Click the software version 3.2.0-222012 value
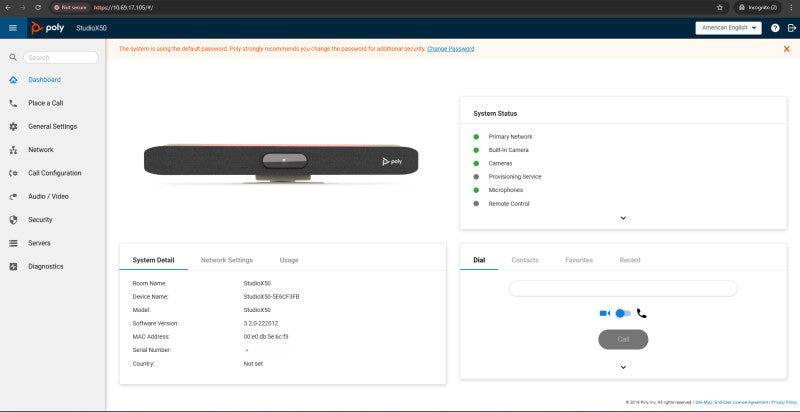Viewport: 800px width, 412px height. [261, 323]
